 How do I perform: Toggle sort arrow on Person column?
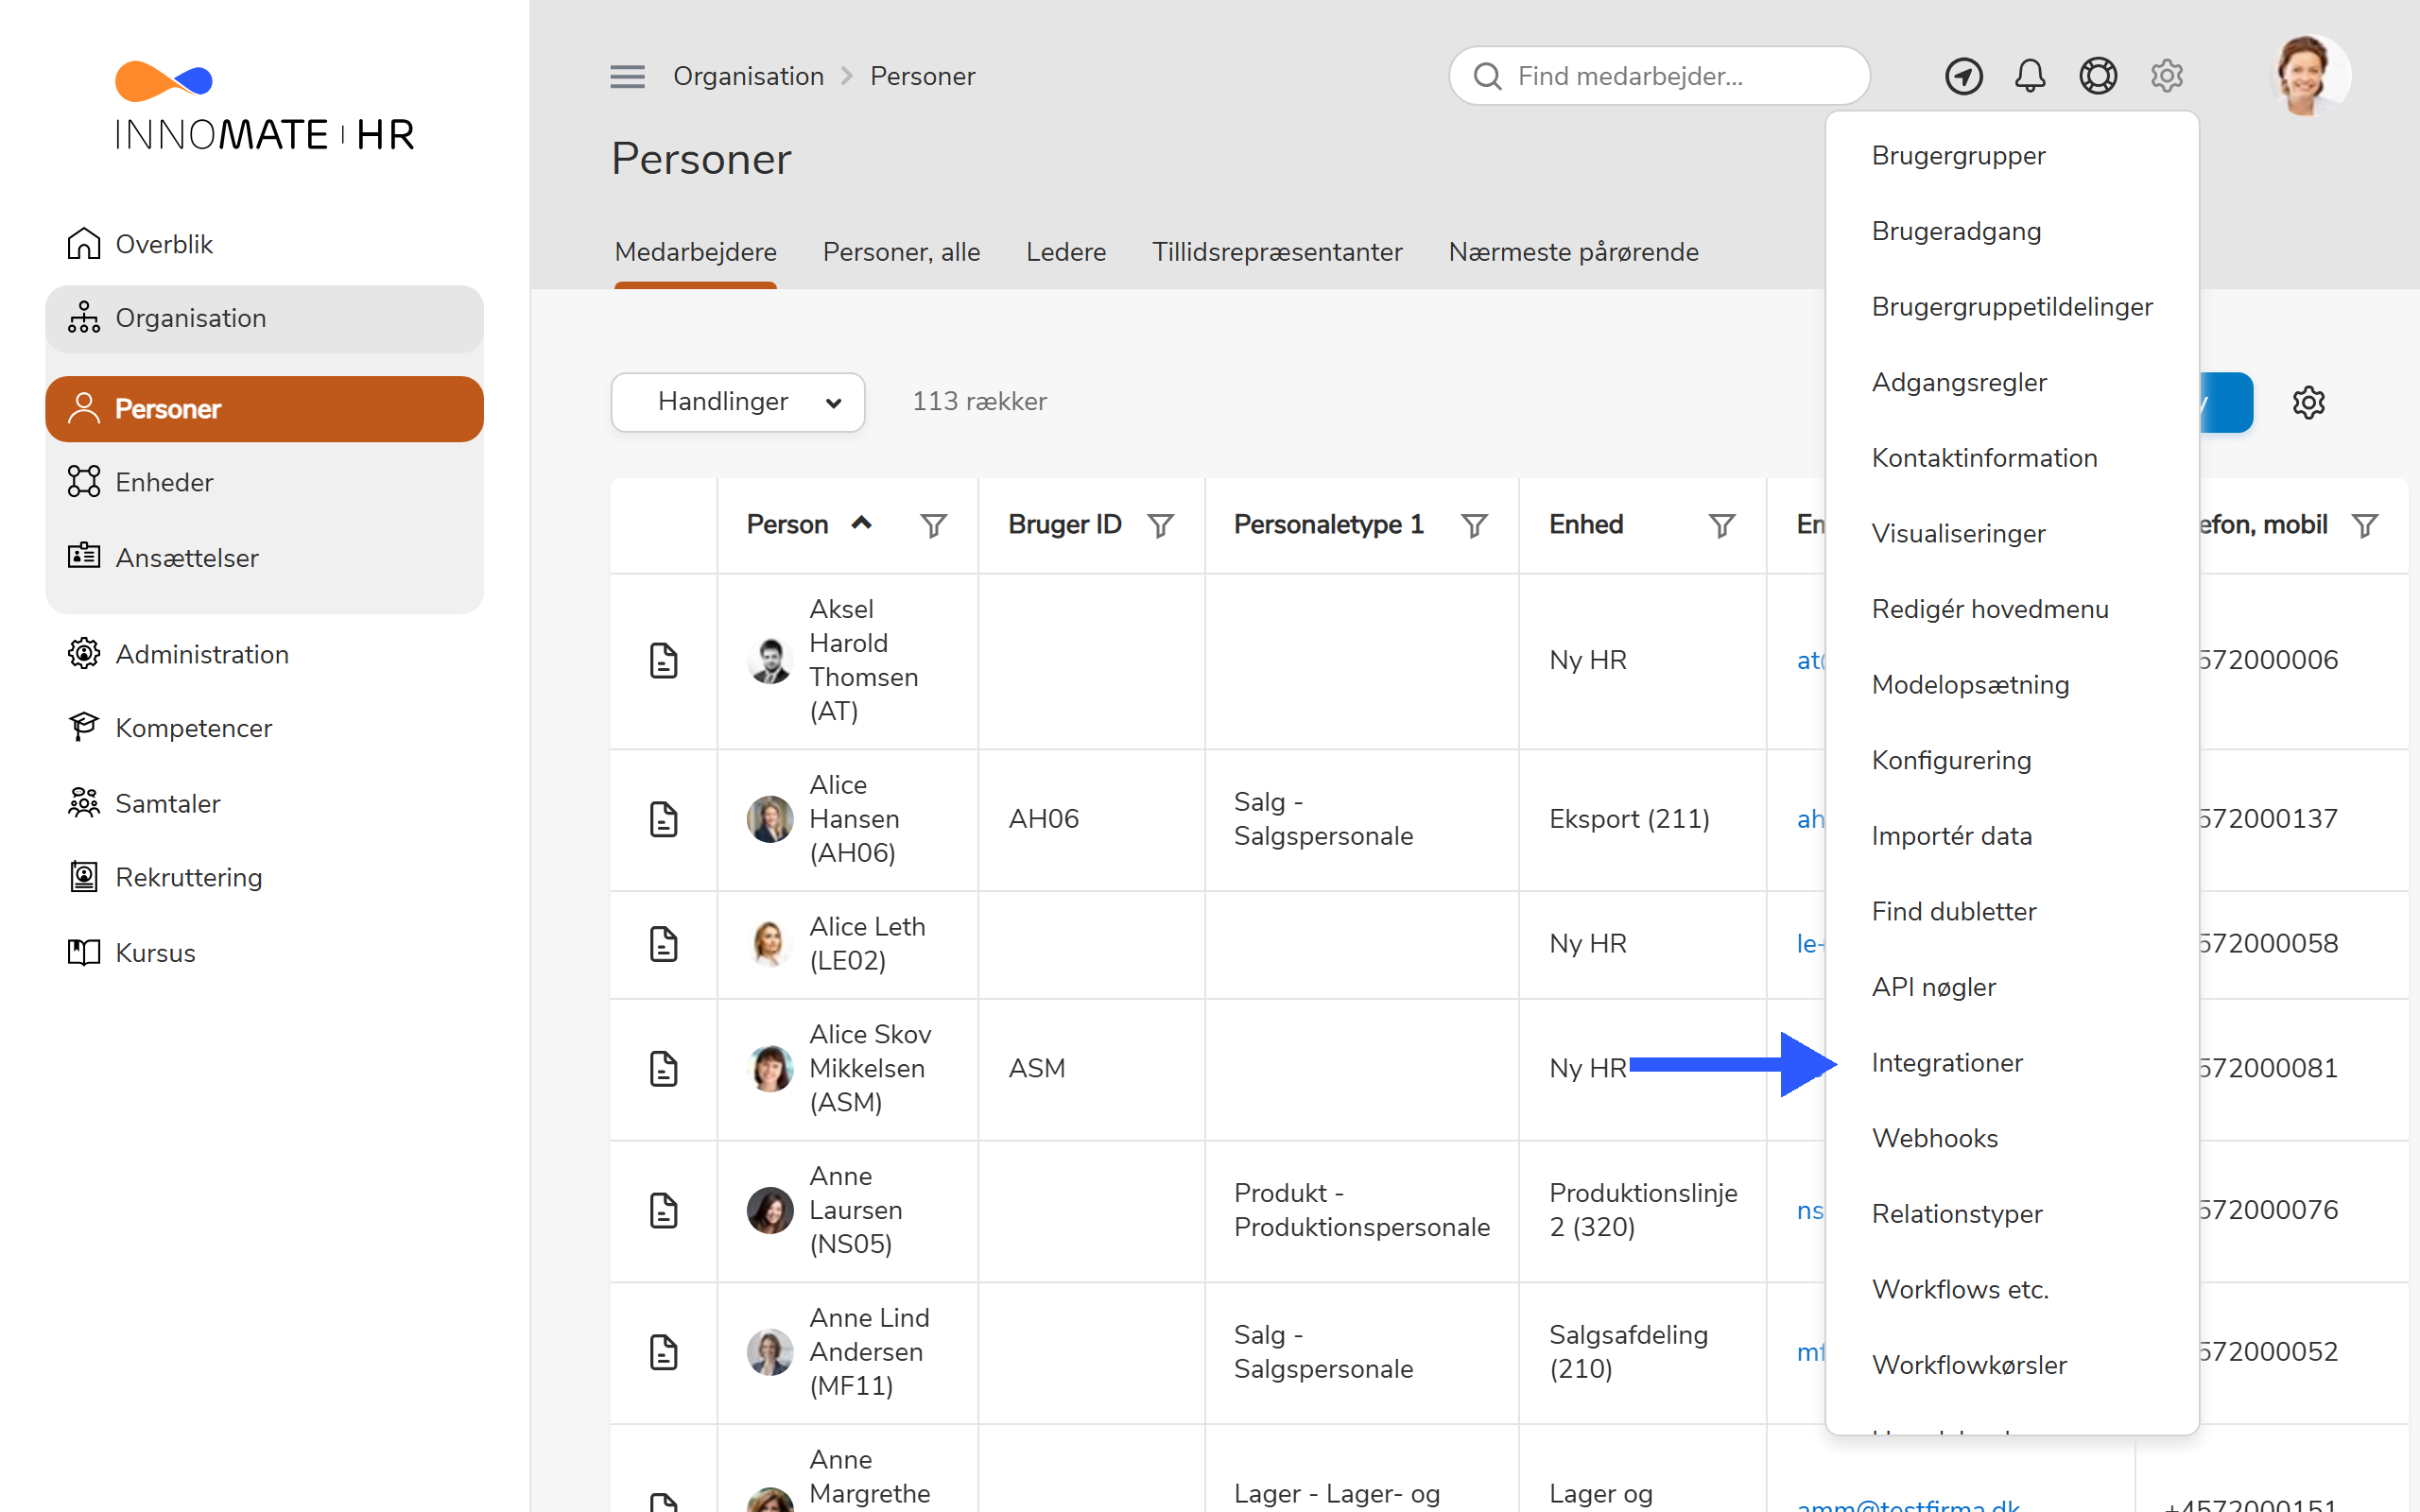(x=861, y=523)
